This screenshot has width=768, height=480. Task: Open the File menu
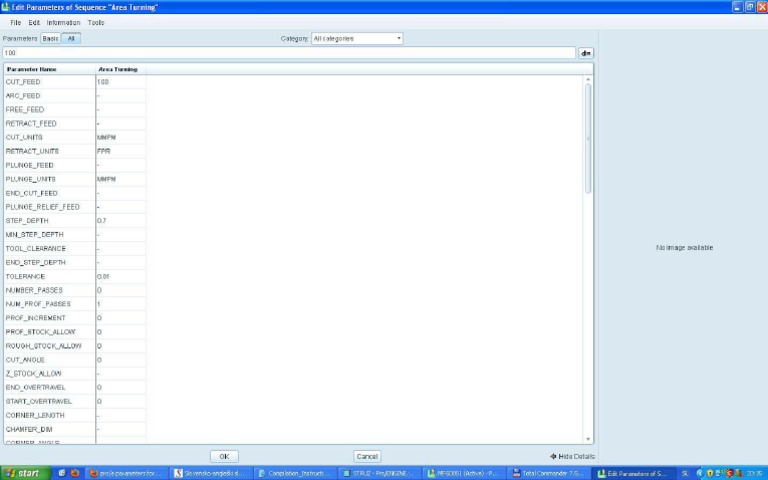pyautogui.click(x=16, y=23)
